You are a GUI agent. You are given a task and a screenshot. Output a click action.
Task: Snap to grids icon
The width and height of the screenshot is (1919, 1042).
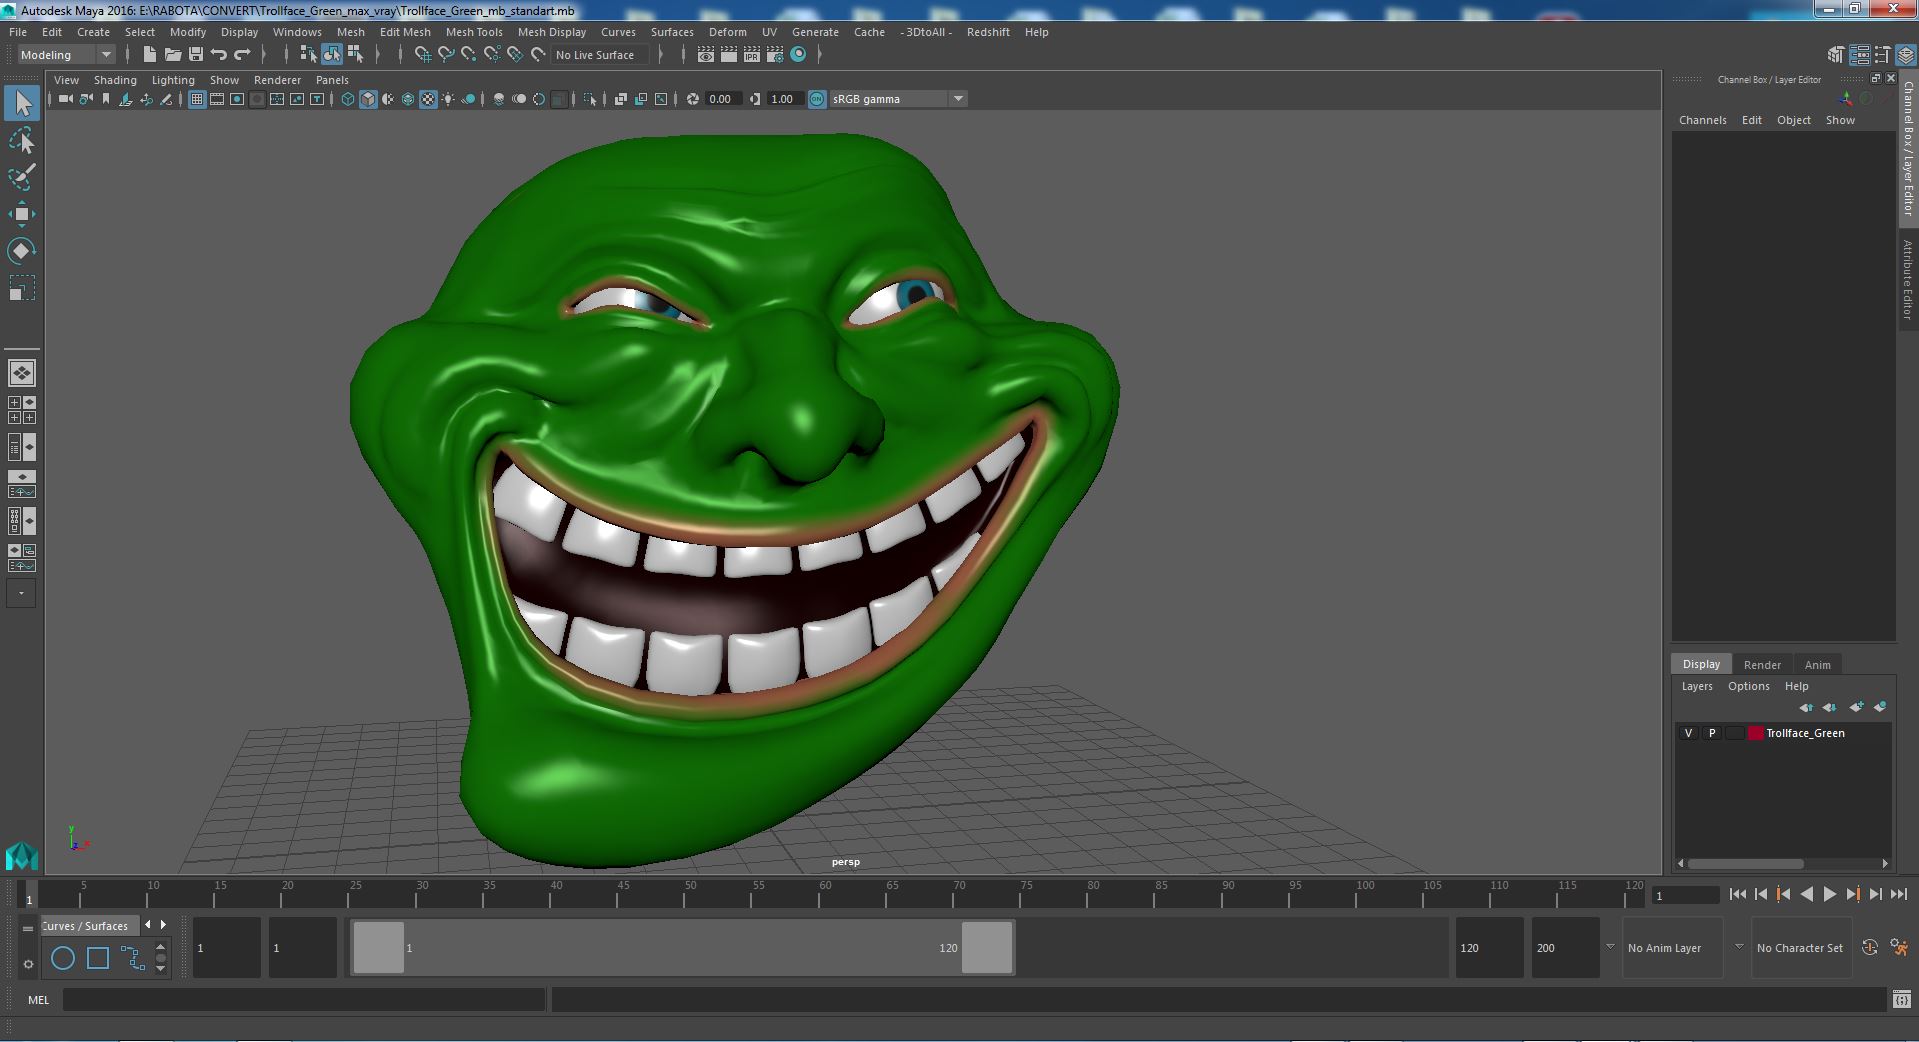tap(422, 55)
